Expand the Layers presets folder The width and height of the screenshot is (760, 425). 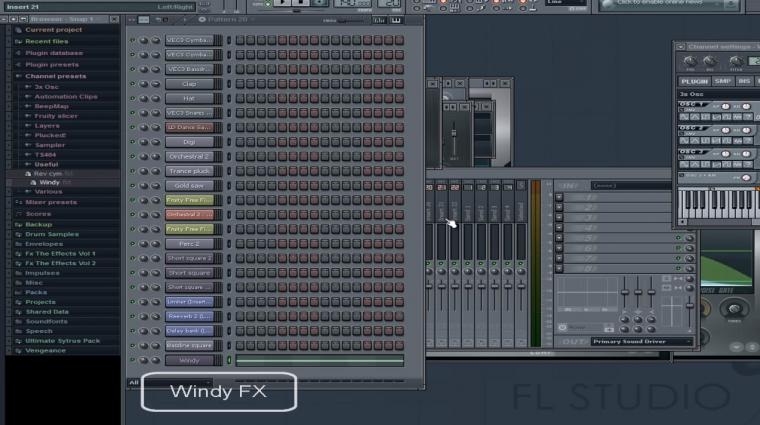point(28,126)
